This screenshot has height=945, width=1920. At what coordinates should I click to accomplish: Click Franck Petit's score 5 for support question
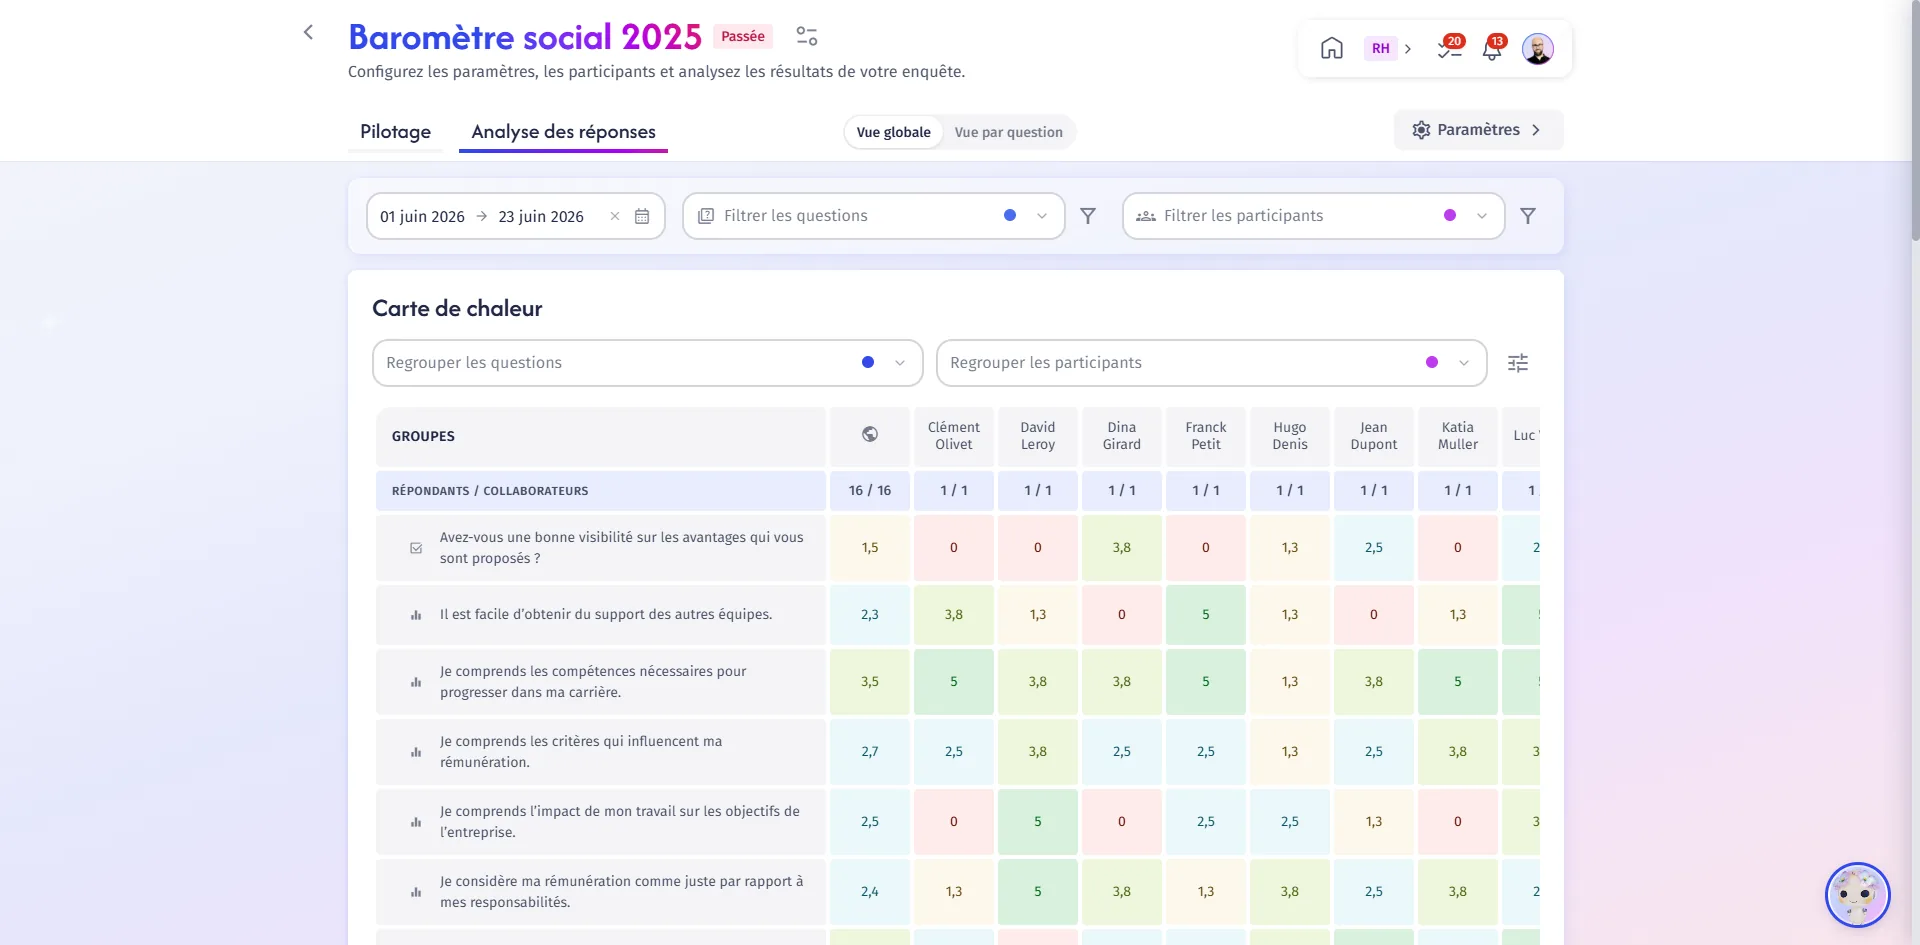(1206, 615)
